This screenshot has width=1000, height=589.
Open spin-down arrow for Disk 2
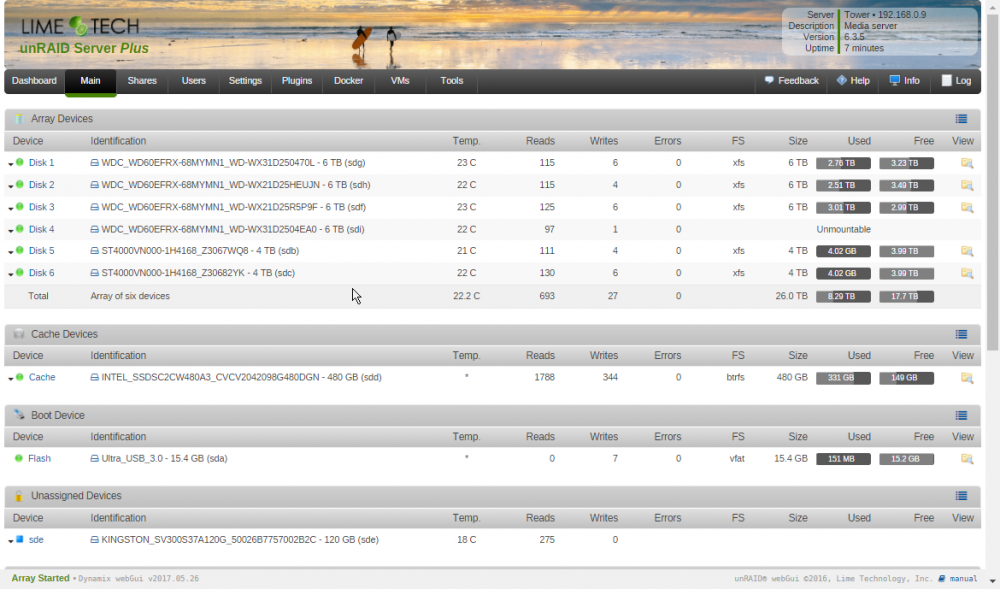pyautogui.click(x=11, y=186)
